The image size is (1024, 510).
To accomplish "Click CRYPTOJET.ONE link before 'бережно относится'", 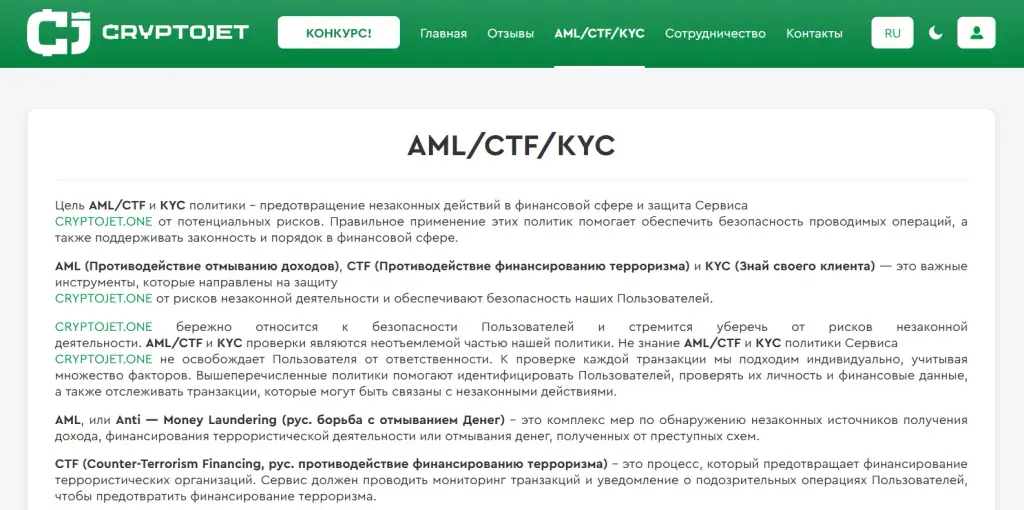I will 103,327.
